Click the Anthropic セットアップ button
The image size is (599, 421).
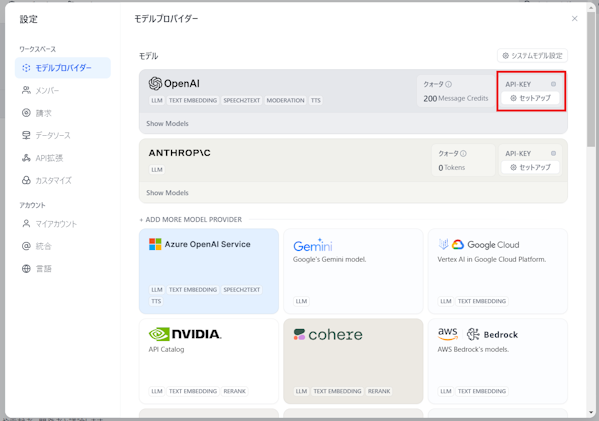tap(531, 167)
